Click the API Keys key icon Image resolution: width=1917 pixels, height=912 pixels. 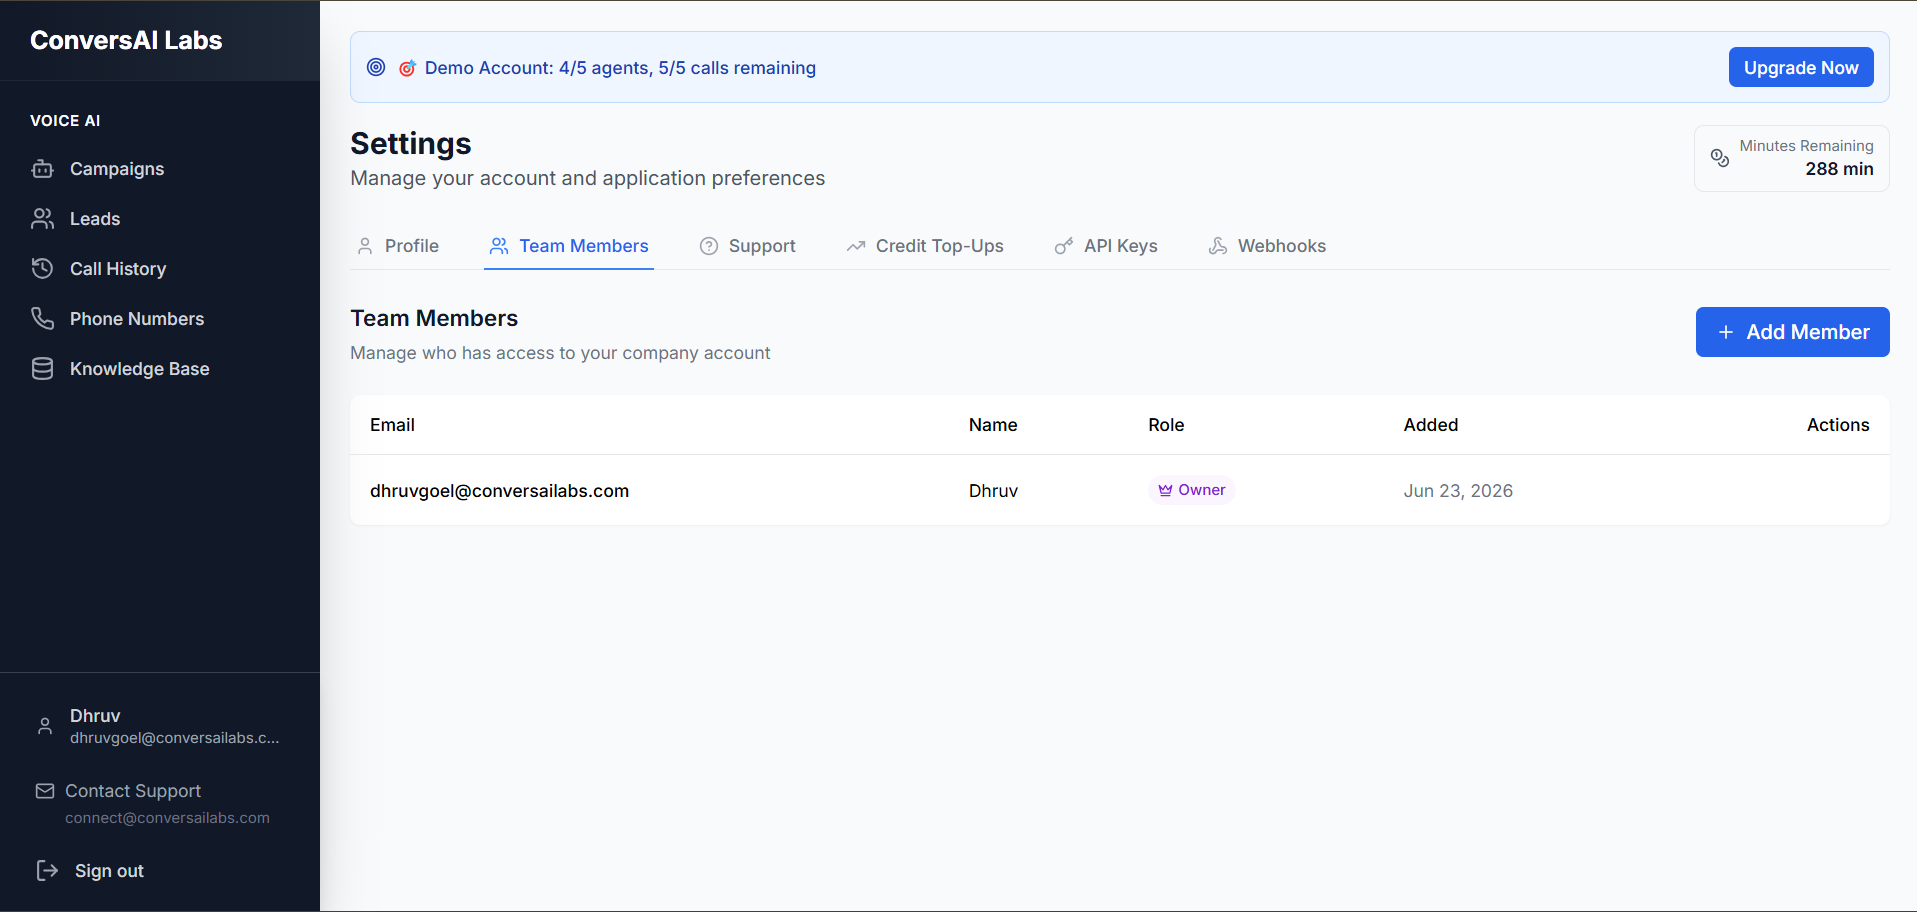tap(1064, 246)
